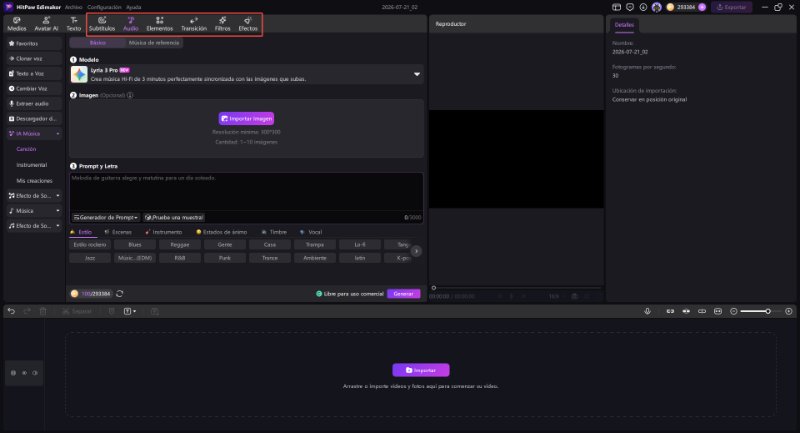Select Favoritos in the sidebar
This screenshot has height=433, width=800.
click(34, 44)
